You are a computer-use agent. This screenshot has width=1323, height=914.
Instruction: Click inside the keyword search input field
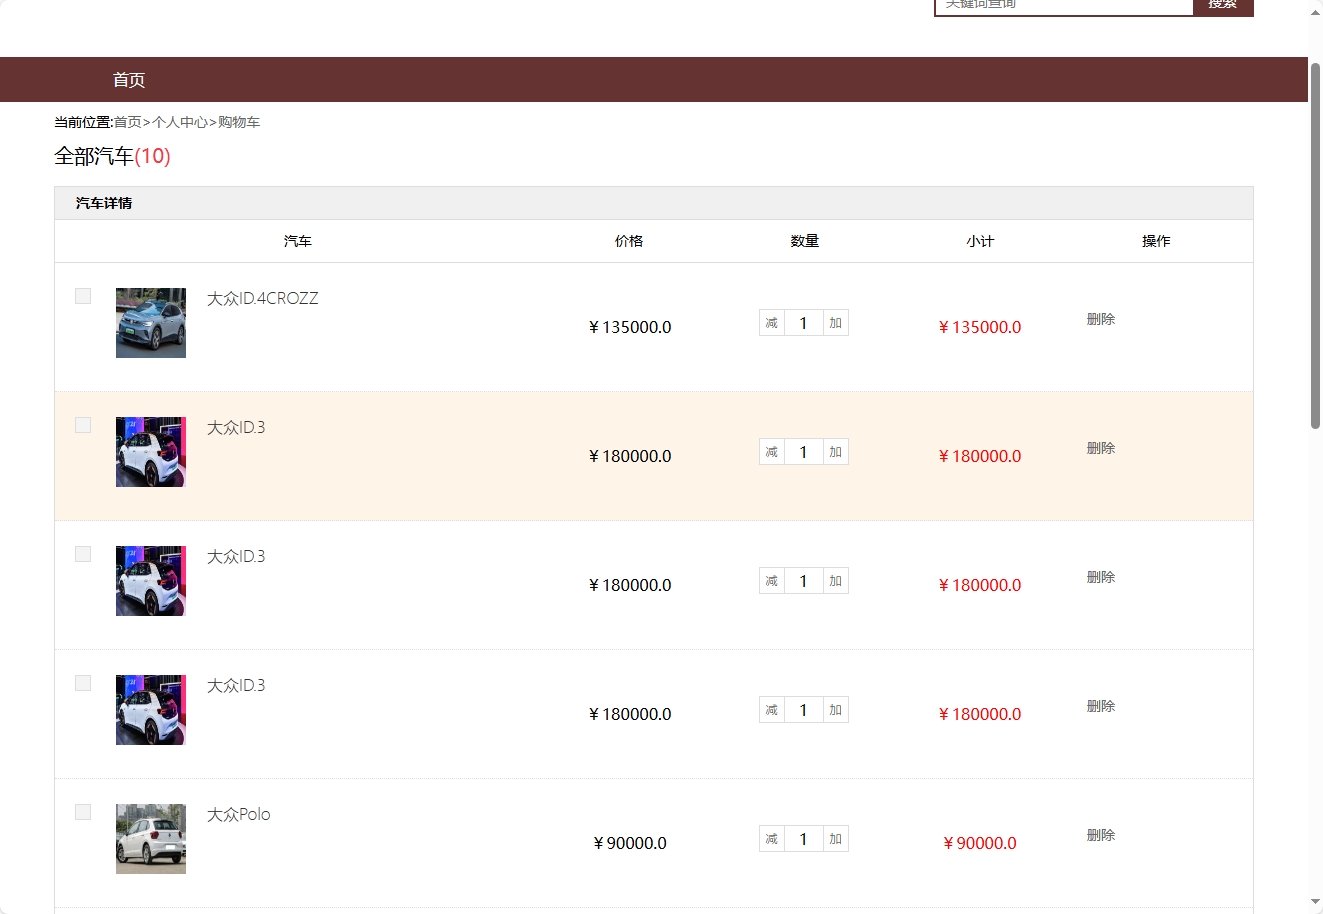click(1063, 4)
